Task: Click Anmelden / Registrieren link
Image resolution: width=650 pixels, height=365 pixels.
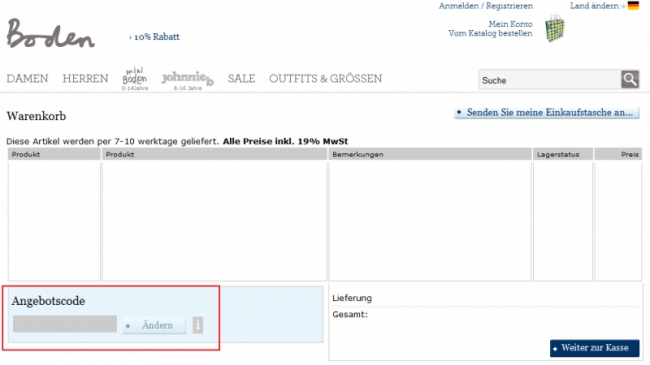Action: (486, 6)
